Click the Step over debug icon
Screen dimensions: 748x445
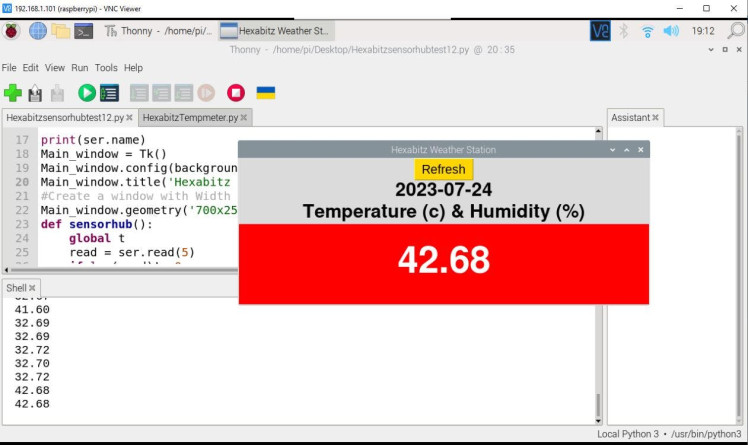click(139, 93)
